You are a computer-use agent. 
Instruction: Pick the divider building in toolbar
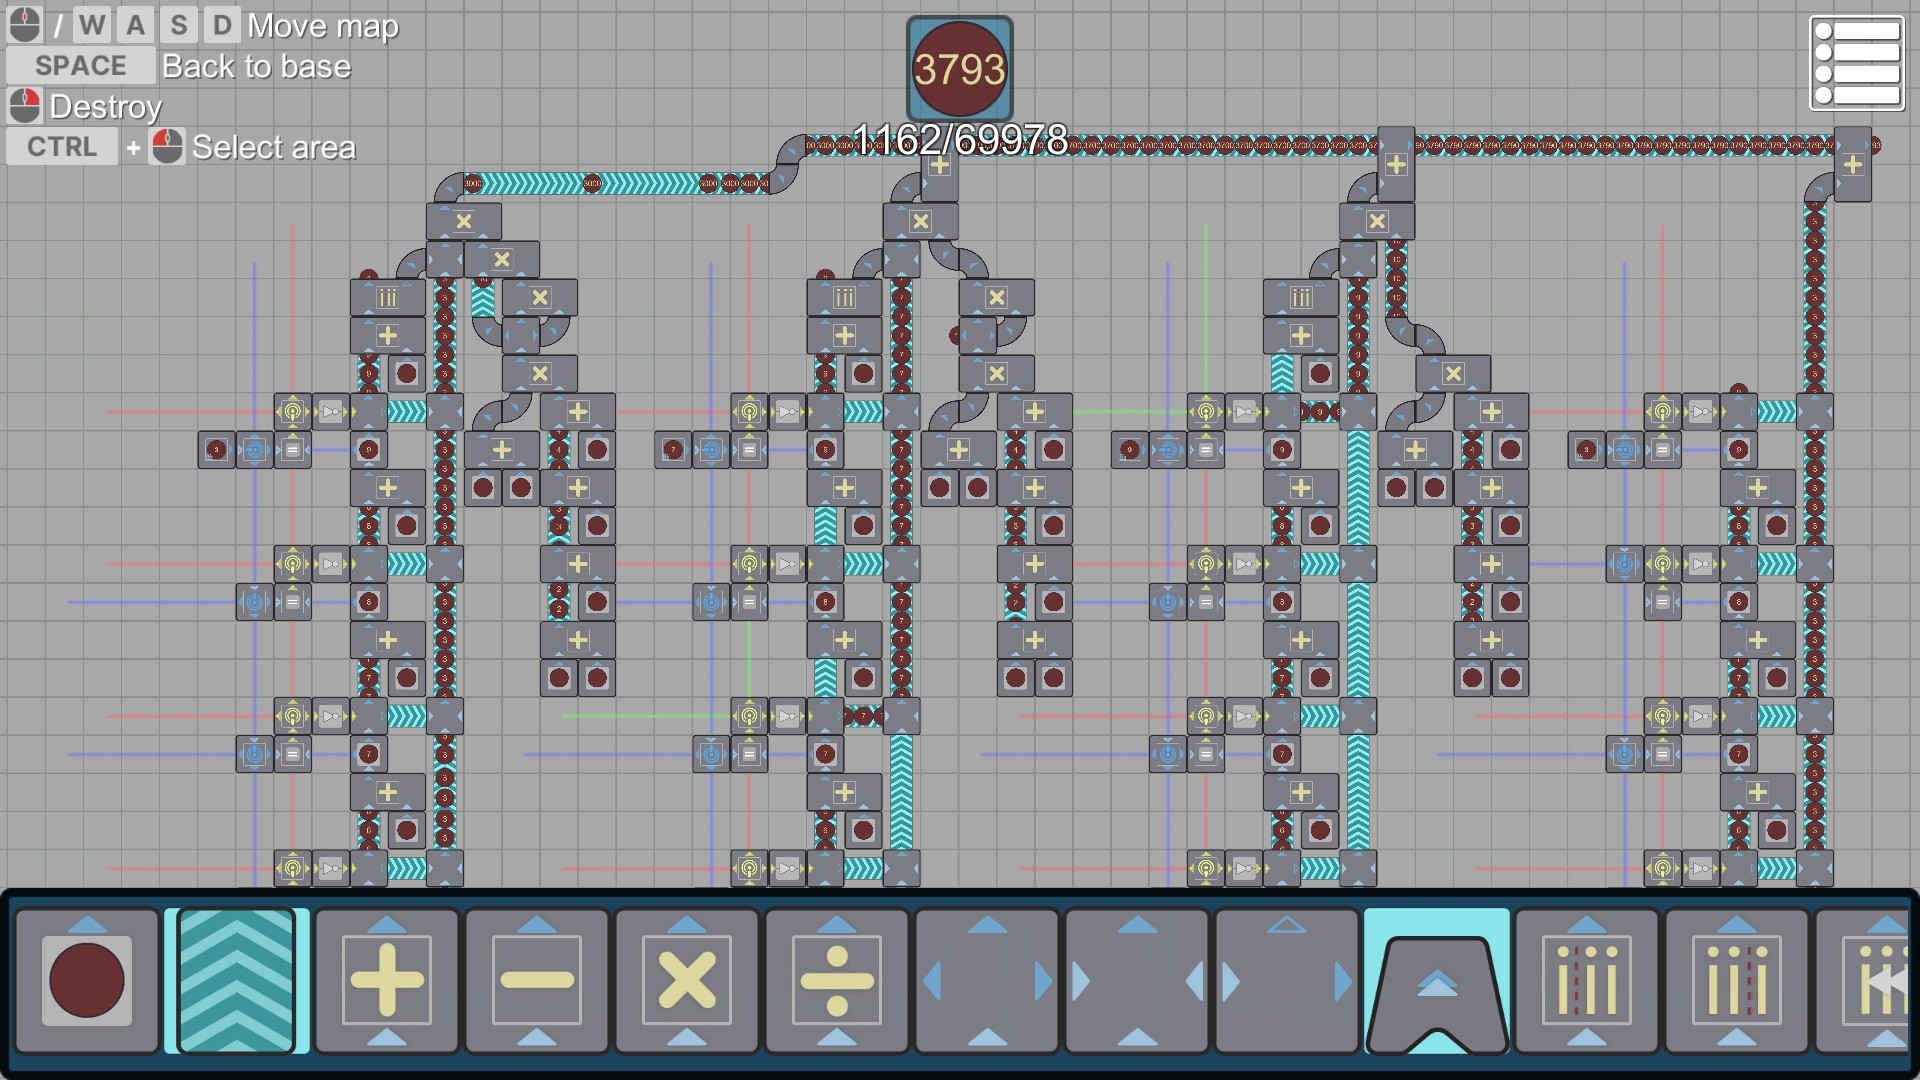(837, 980)
